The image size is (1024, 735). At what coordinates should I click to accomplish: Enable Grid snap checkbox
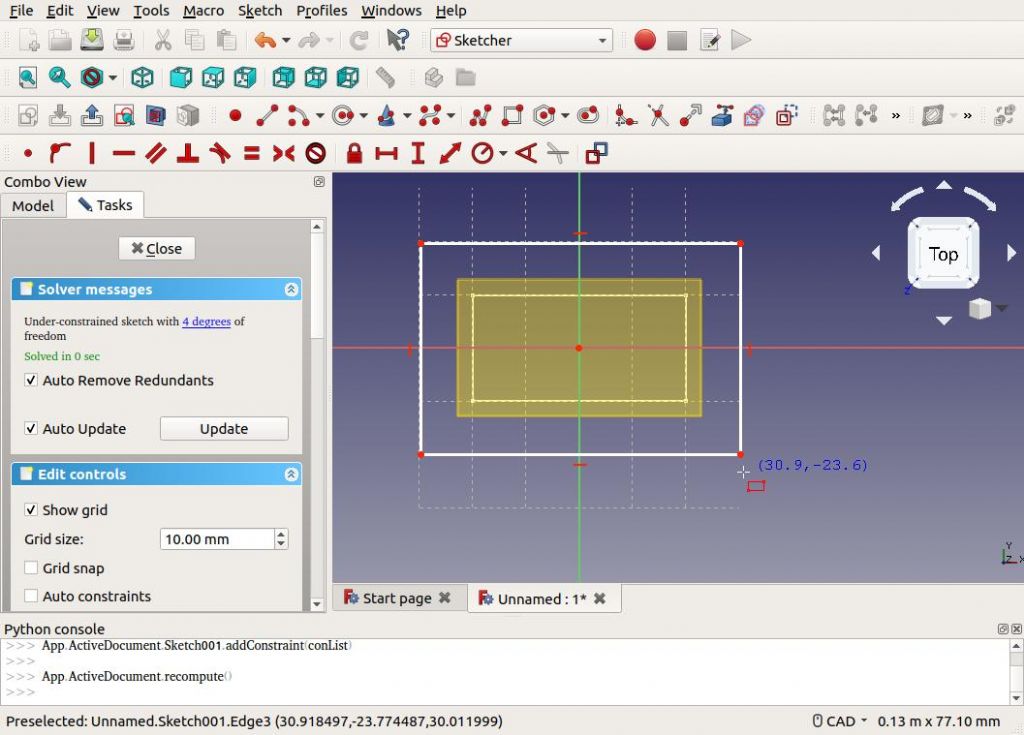[31, 567]
